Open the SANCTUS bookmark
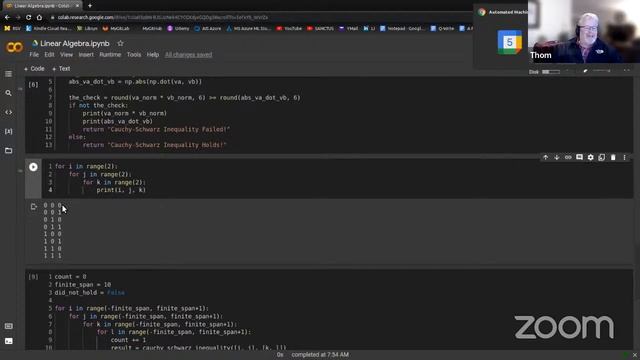 (320, 29)
